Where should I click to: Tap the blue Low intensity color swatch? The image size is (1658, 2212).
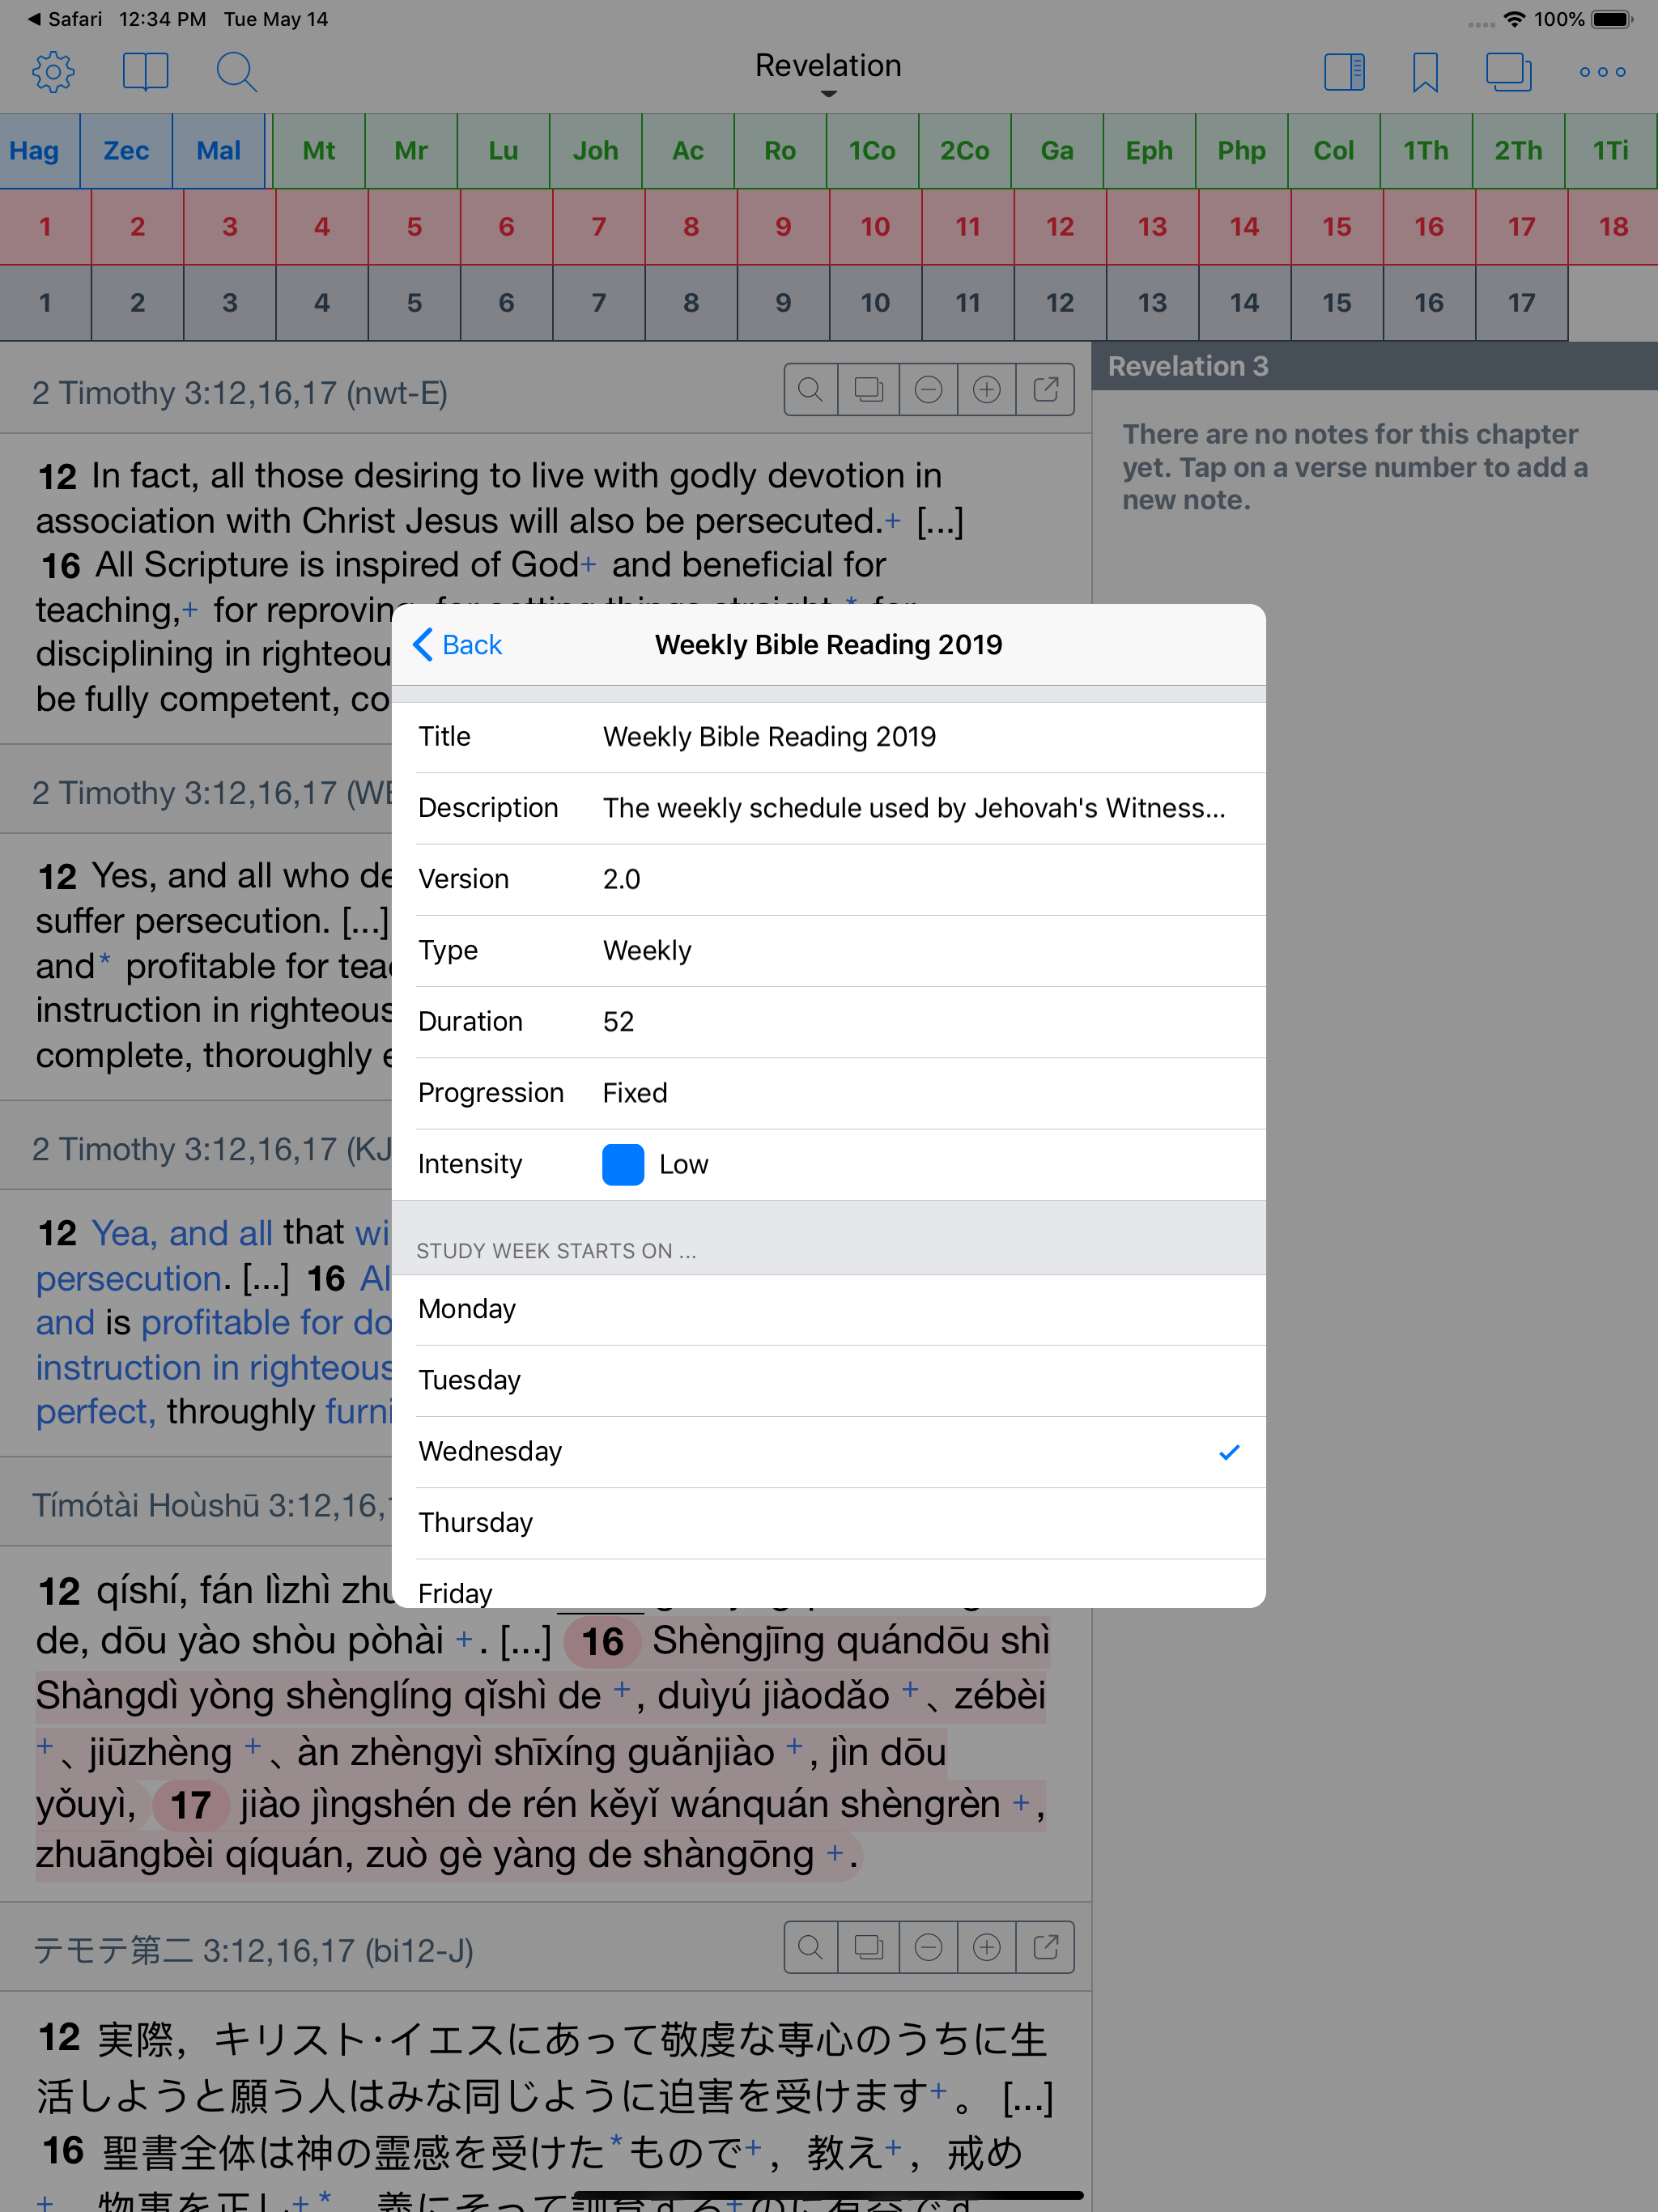point(622,1165)
